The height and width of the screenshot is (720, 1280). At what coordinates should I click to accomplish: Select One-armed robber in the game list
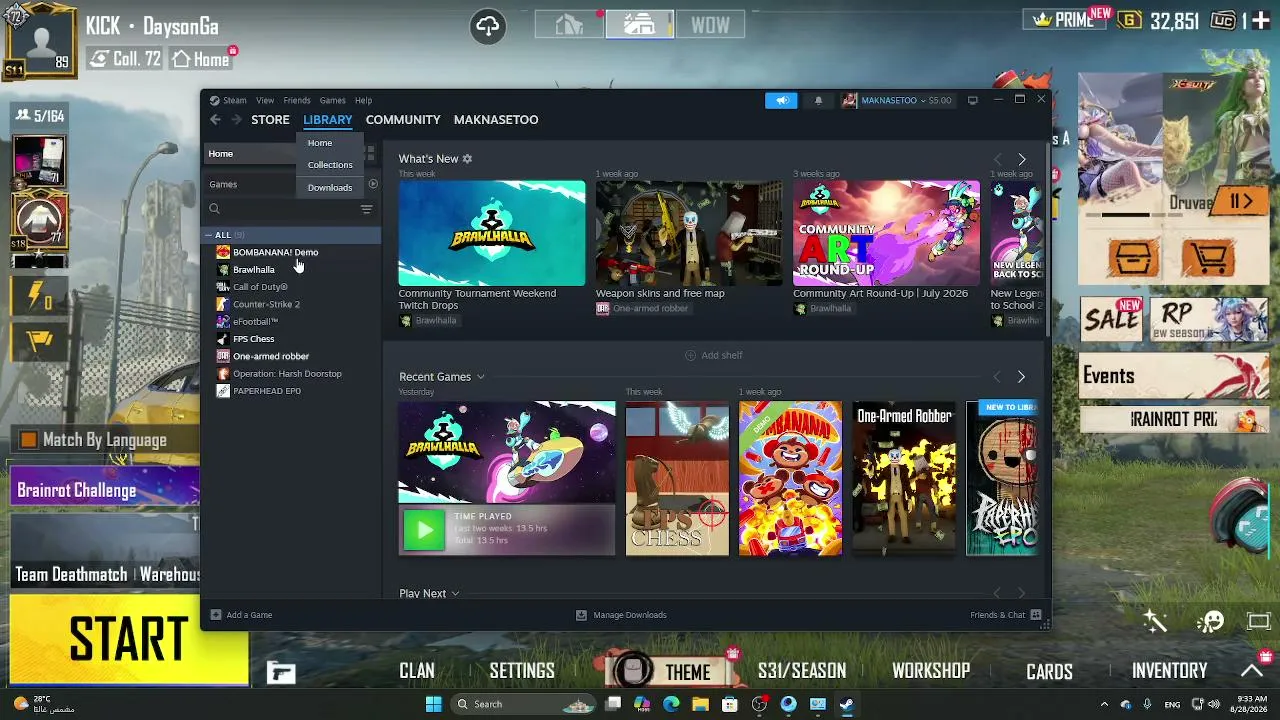[x=271, y=356]
